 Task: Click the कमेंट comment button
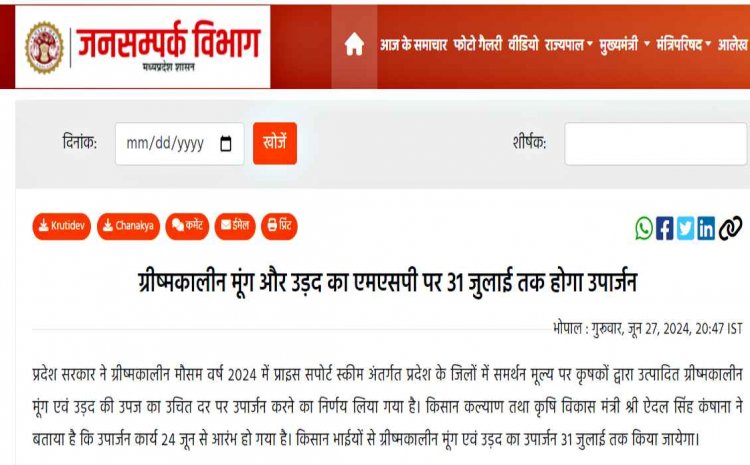187,226
